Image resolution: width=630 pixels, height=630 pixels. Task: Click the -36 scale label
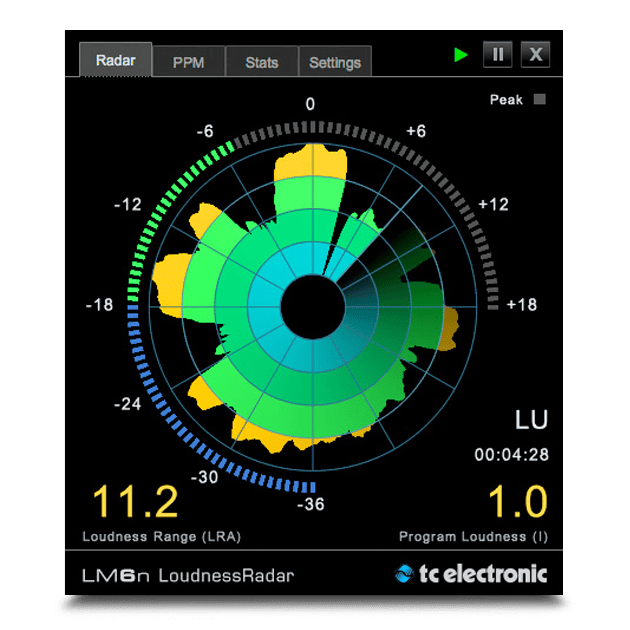[x=311, y=504]
